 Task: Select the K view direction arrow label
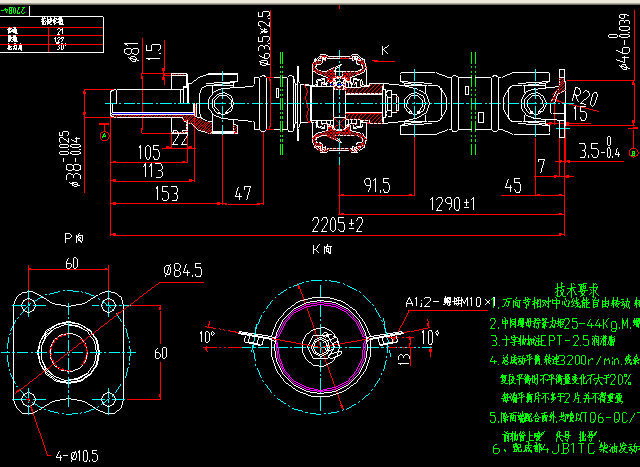[x=384, y=48]
